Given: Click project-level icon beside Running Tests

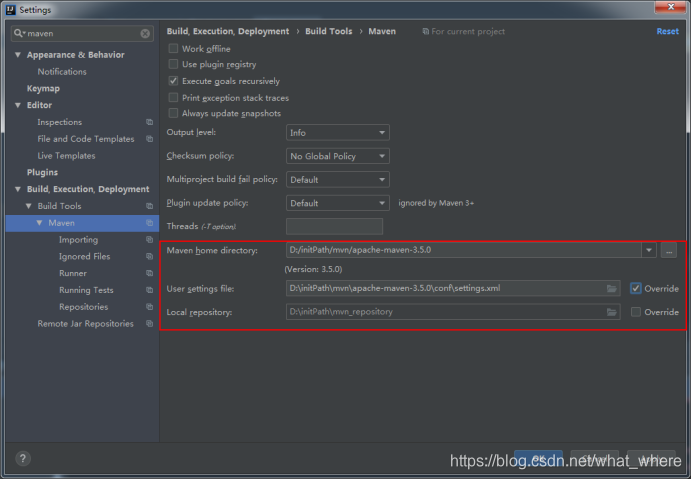Looking at the screenshot, I should 150,290.
